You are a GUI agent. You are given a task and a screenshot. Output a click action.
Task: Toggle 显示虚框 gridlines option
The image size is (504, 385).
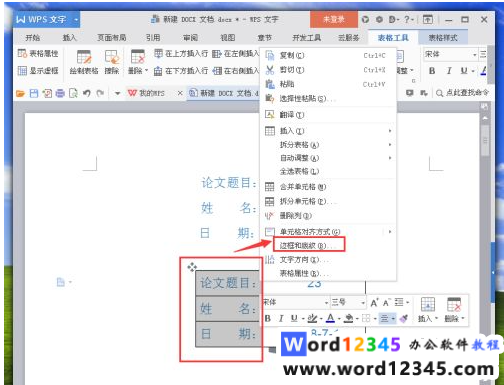coord(38,70)
